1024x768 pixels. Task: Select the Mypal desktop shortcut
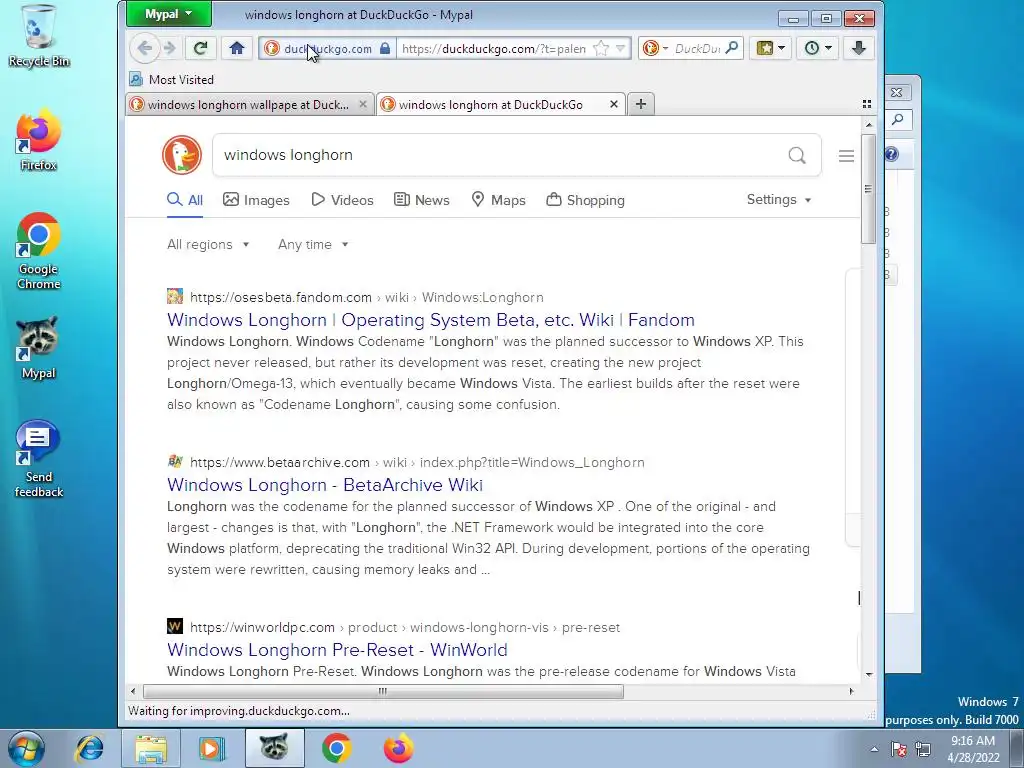coord(39,348)
